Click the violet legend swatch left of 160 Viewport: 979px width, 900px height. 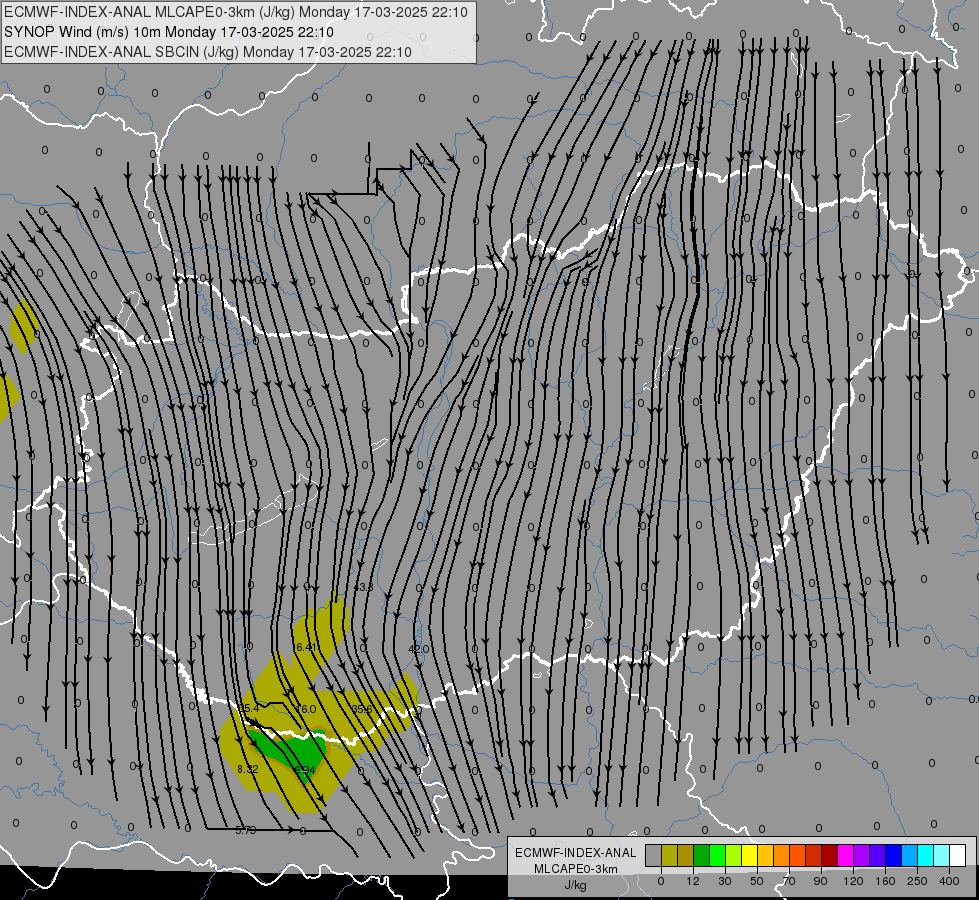878,855
